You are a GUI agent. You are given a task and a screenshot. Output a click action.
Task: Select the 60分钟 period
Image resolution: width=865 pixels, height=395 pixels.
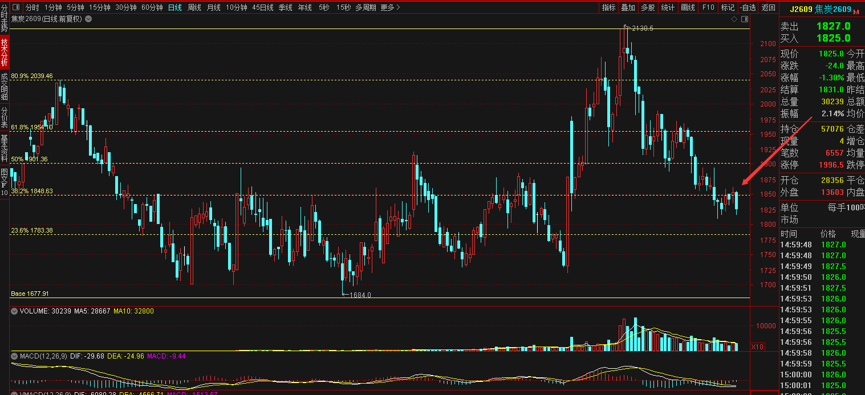pos(152,8)
